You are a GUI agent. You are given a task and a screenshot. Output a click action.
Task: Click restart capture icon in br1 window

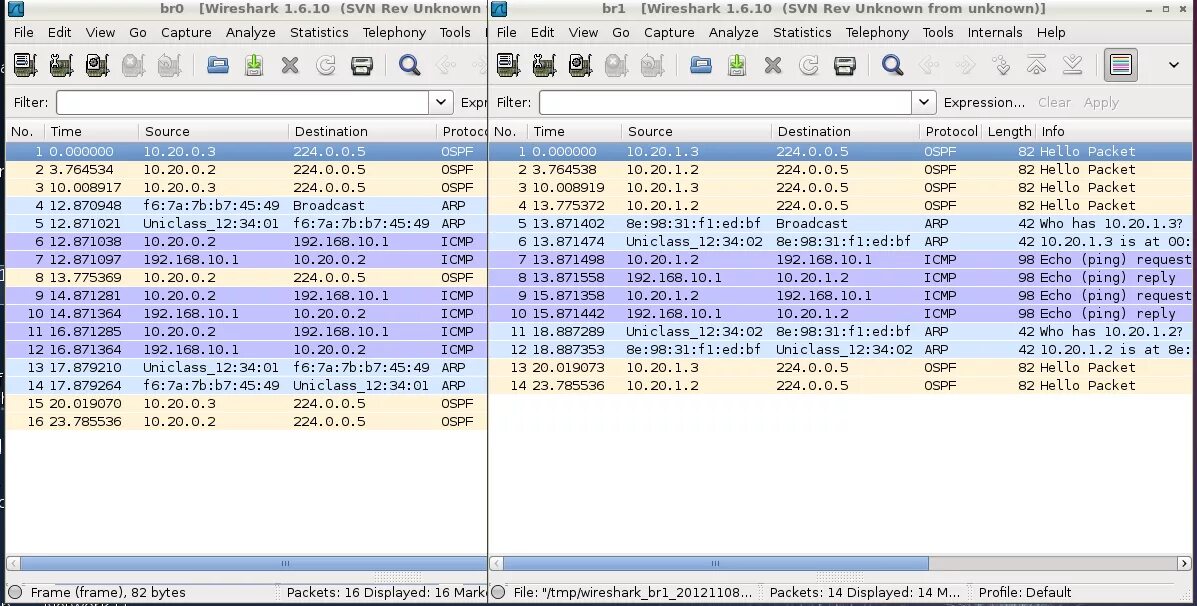point(652,66)
